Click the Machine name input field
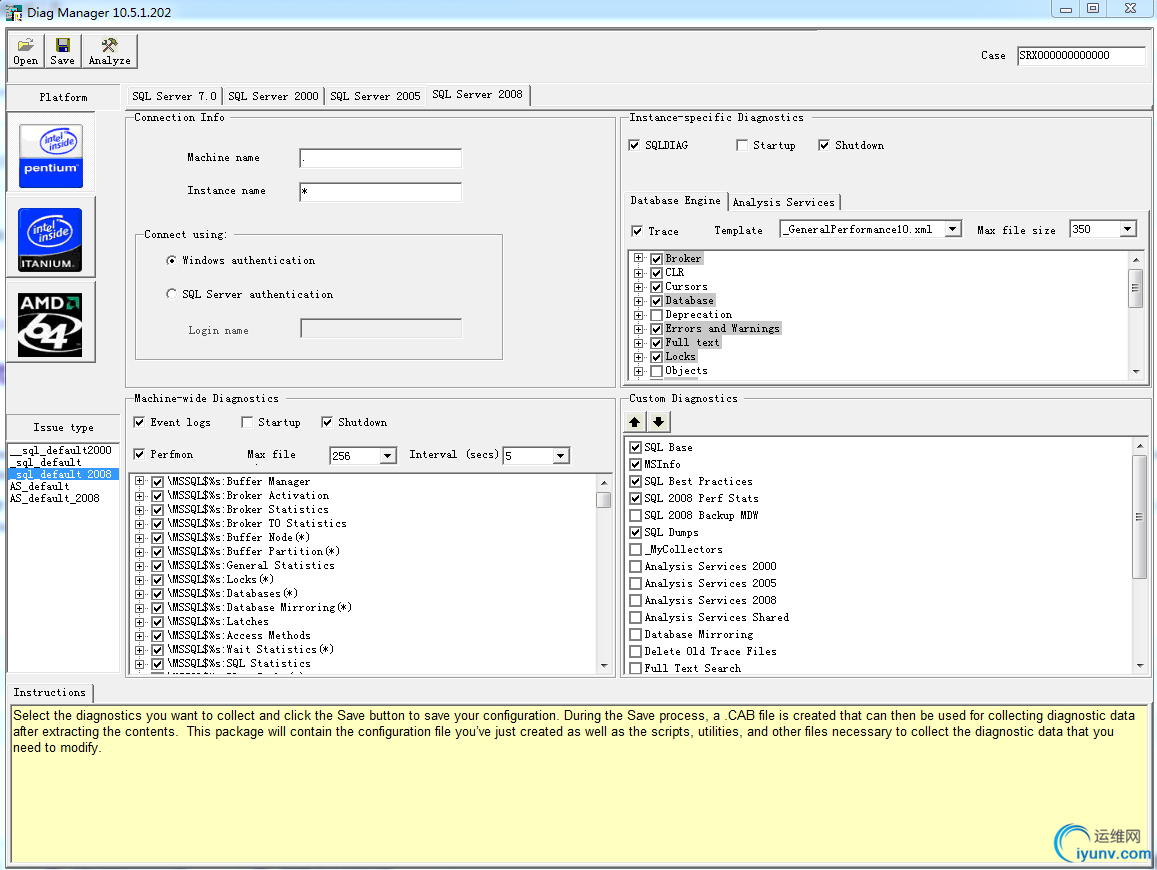The image size is (1157, 870). pos(381,158)
